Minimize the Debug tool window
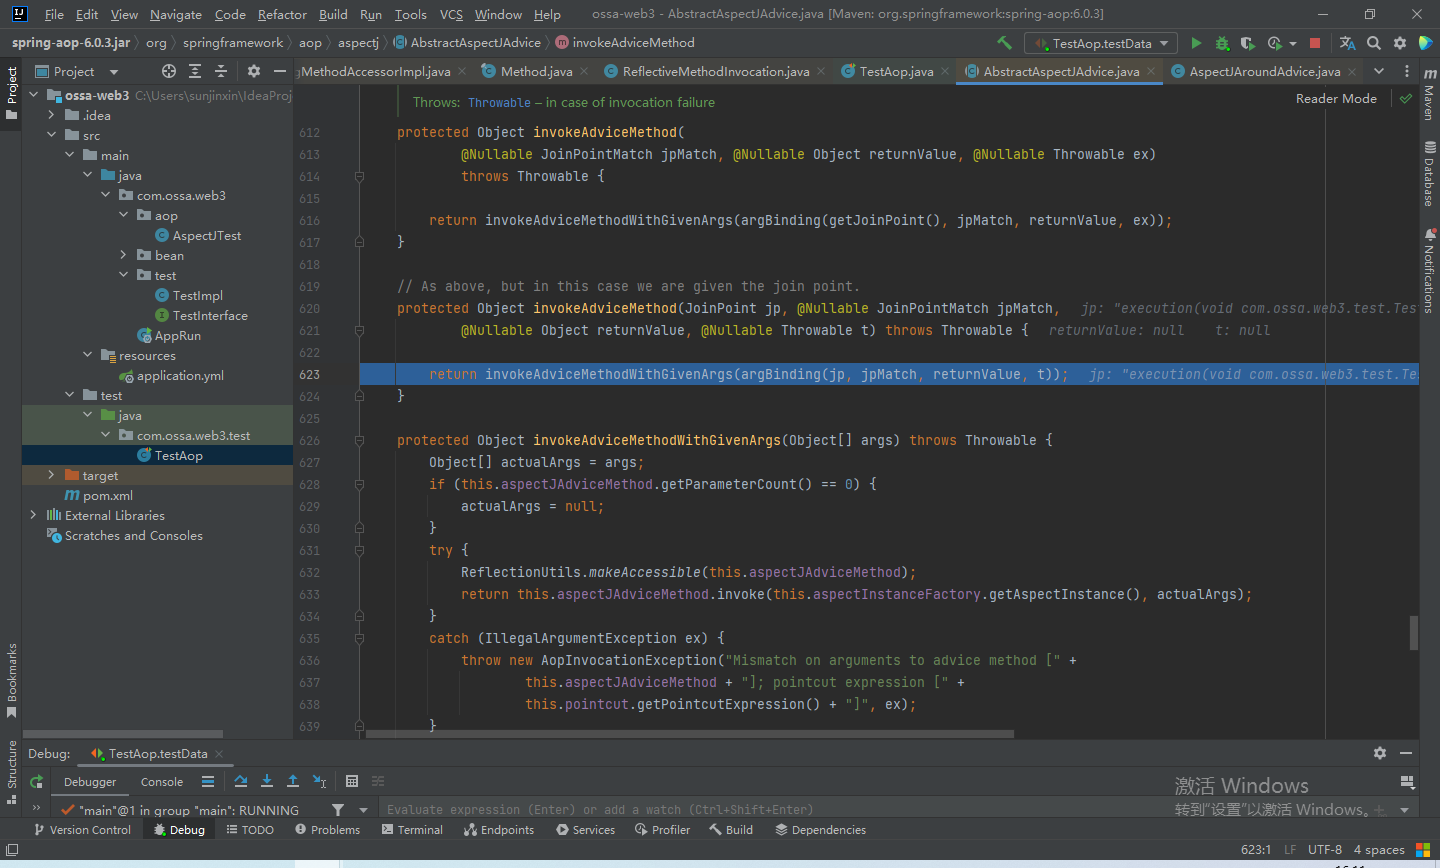The image size is (1440, 868). click(x=1406, y=753)
